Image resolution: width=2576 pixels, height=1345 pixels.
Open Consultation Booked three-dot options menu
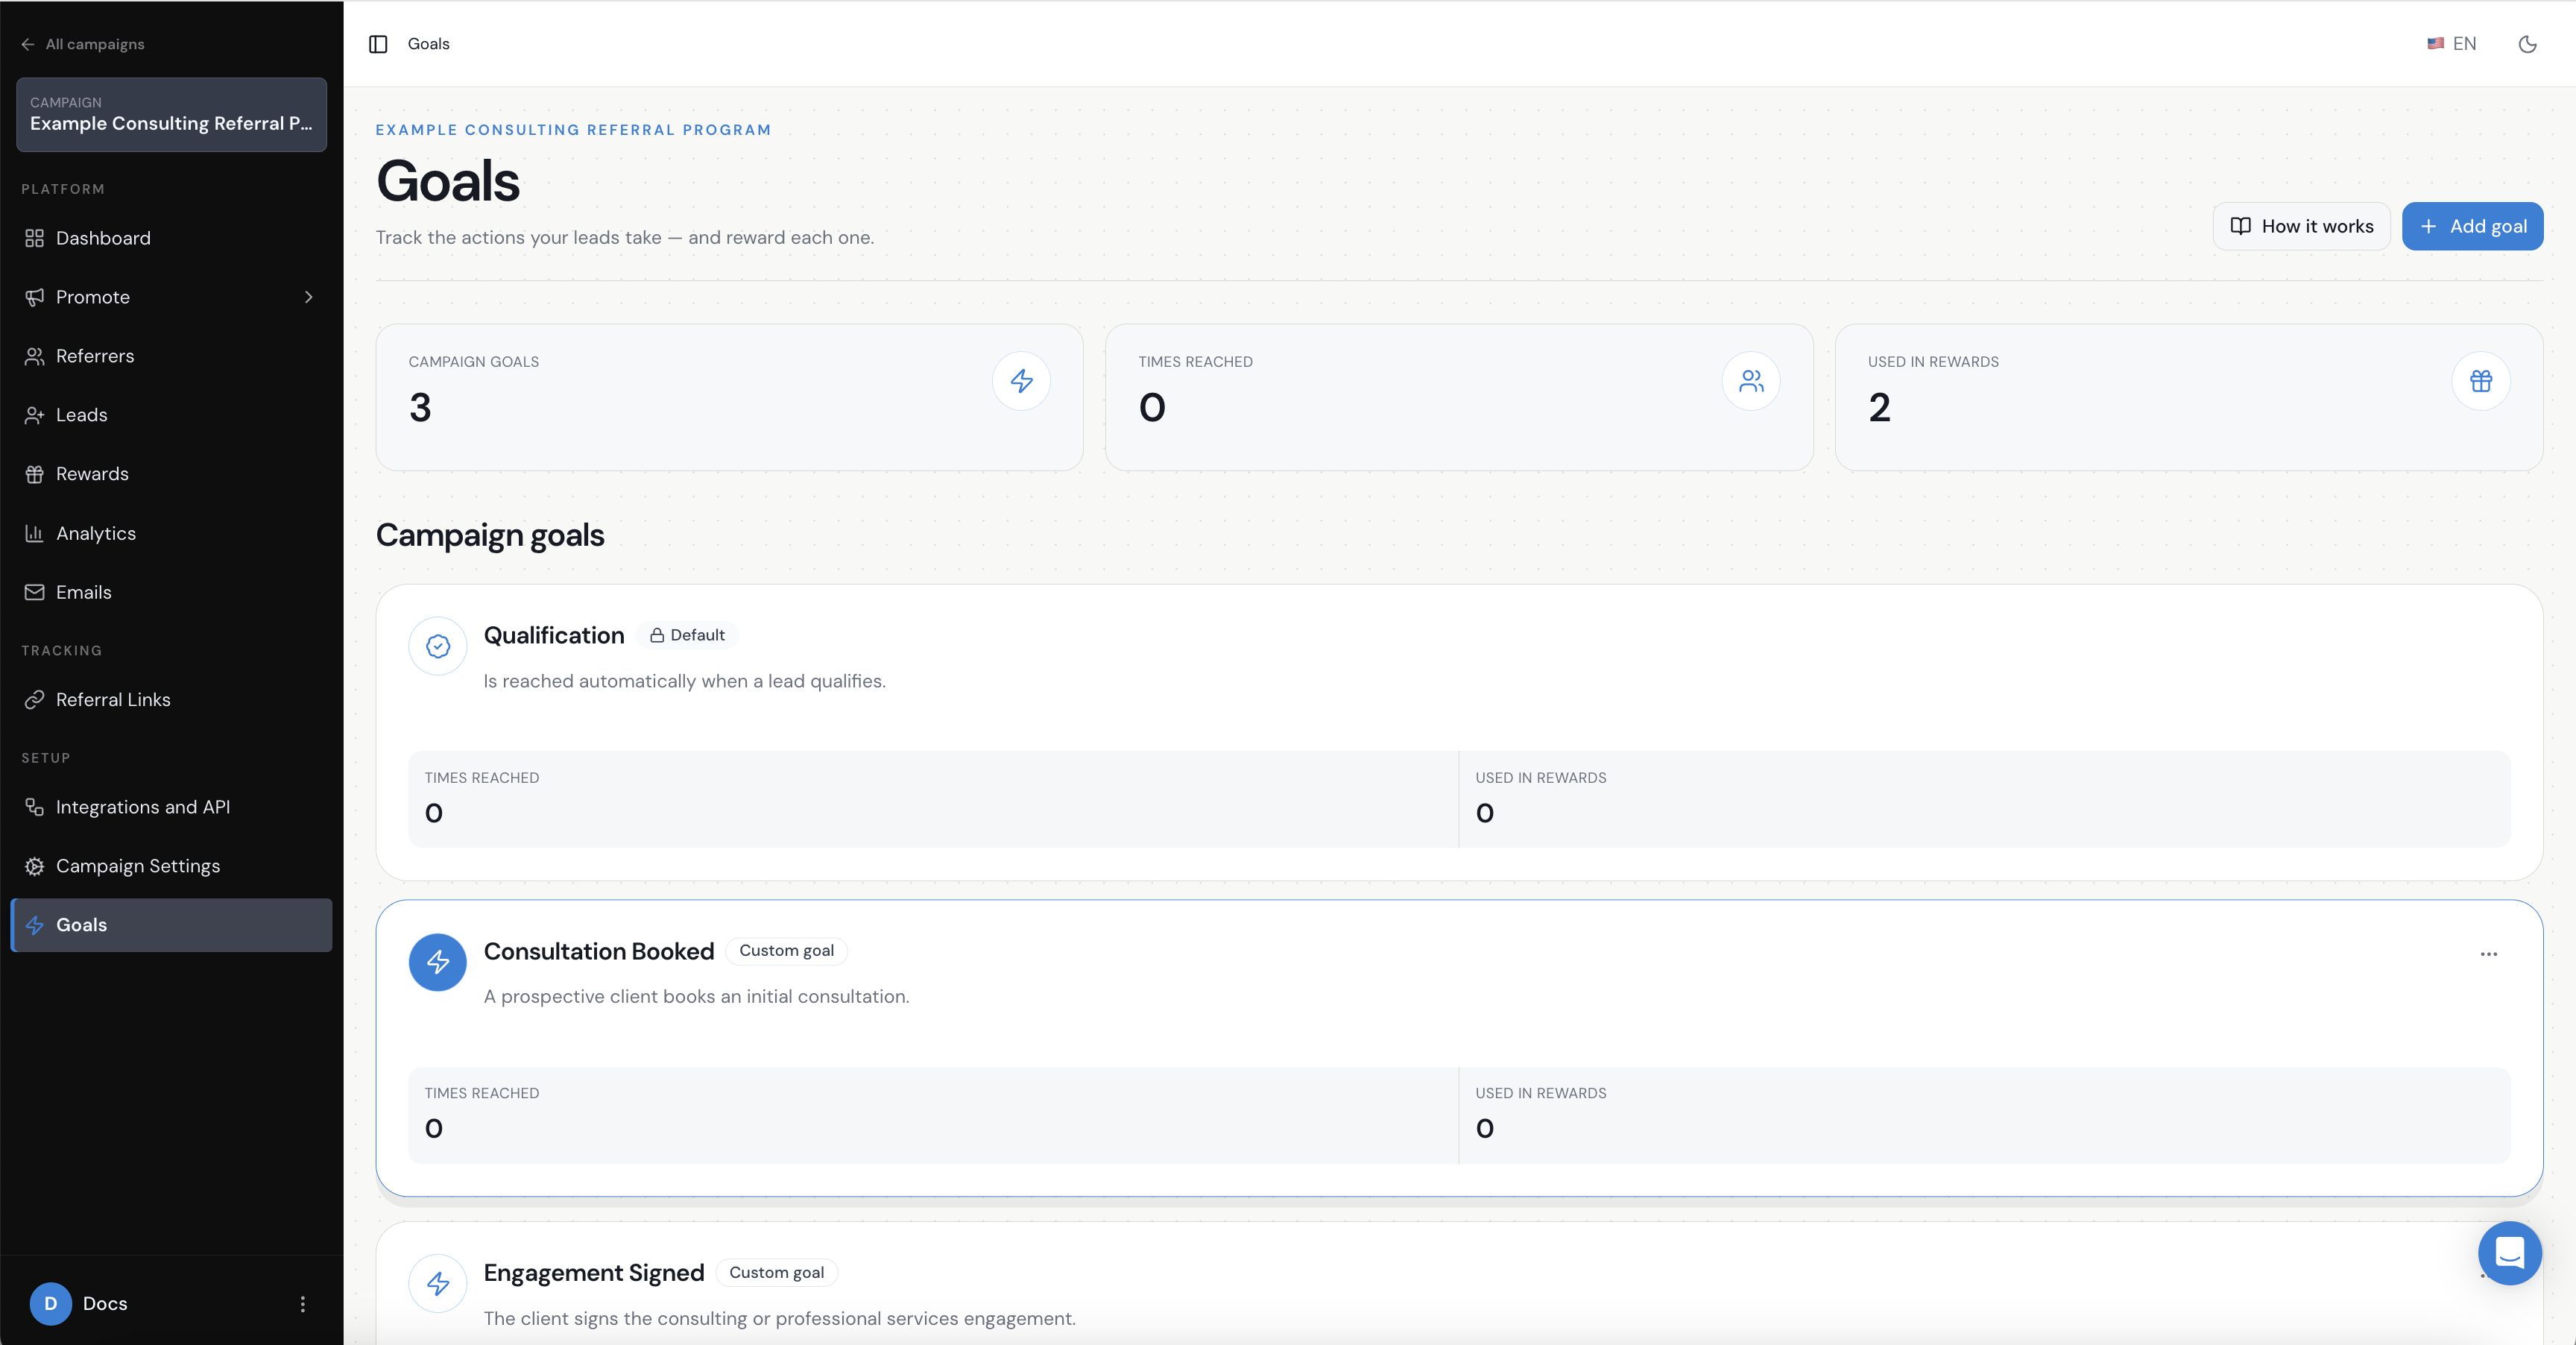(2489, 954)
